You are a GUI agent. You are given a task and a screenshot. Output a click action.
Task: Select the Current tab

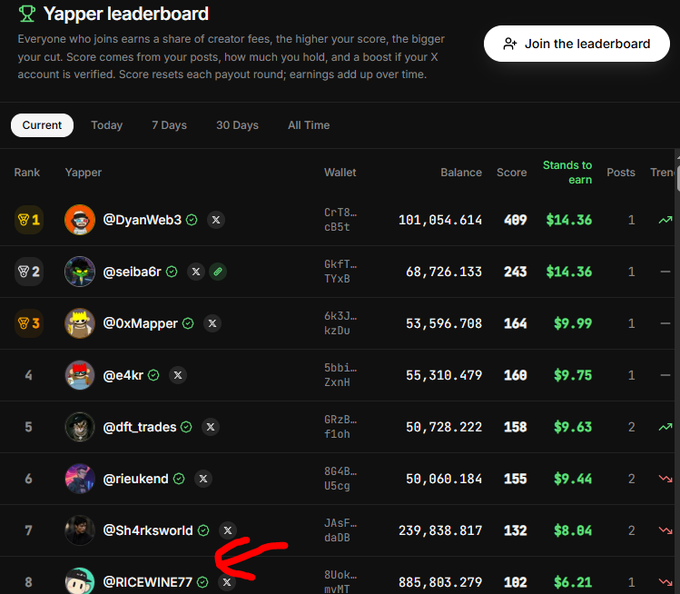(x=42, y=125)
